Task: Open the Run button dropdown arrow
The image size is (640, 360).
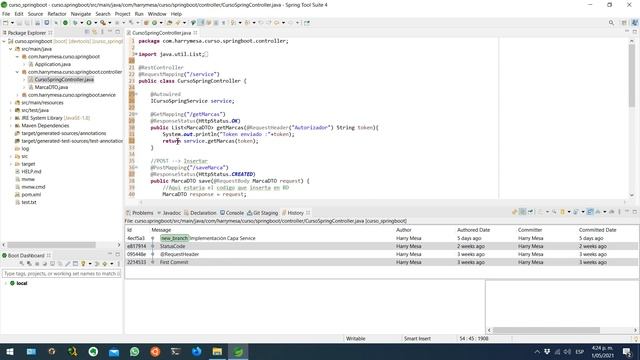Action: point(96,23)
